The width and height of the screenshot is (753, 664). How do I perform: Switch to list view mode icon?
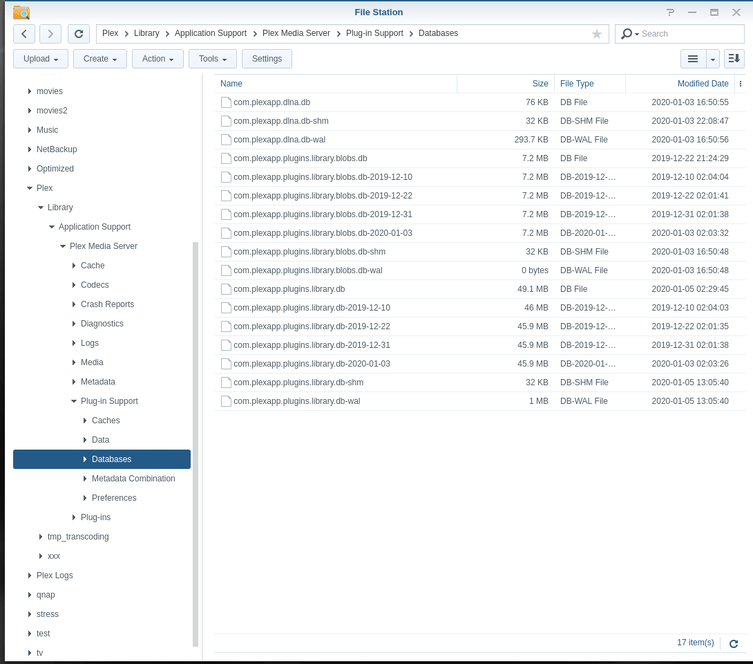click(x=693, y=59)
